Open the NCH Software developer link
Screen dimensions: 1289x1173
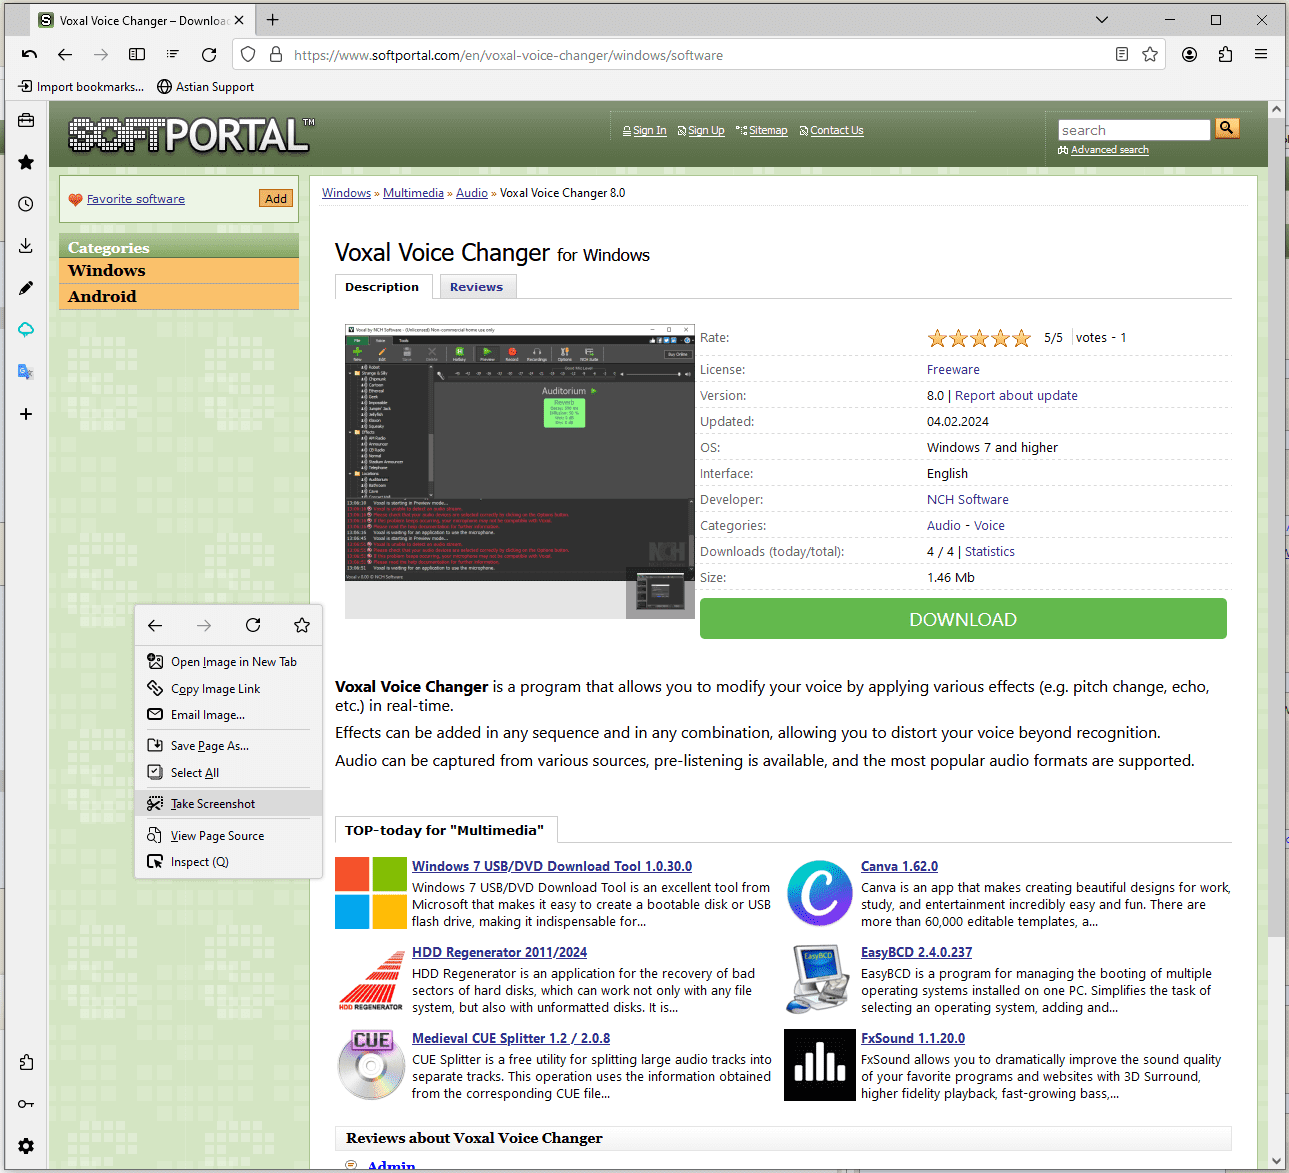(968, 500)
